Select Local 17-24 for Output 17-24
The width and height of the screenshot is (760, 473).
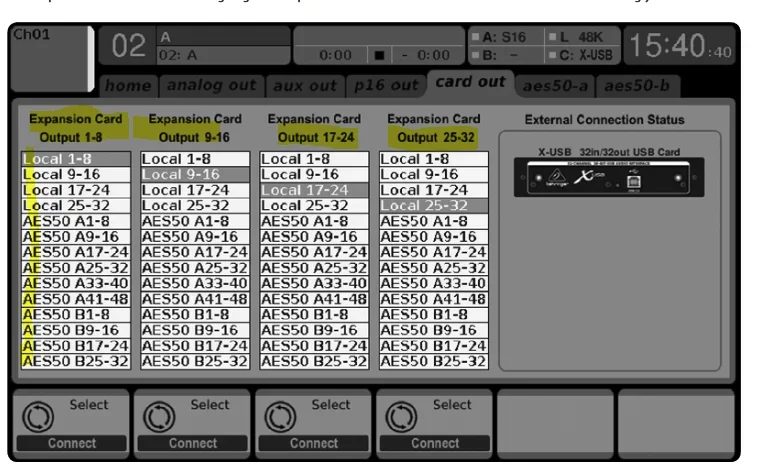(x=315, y=190)
